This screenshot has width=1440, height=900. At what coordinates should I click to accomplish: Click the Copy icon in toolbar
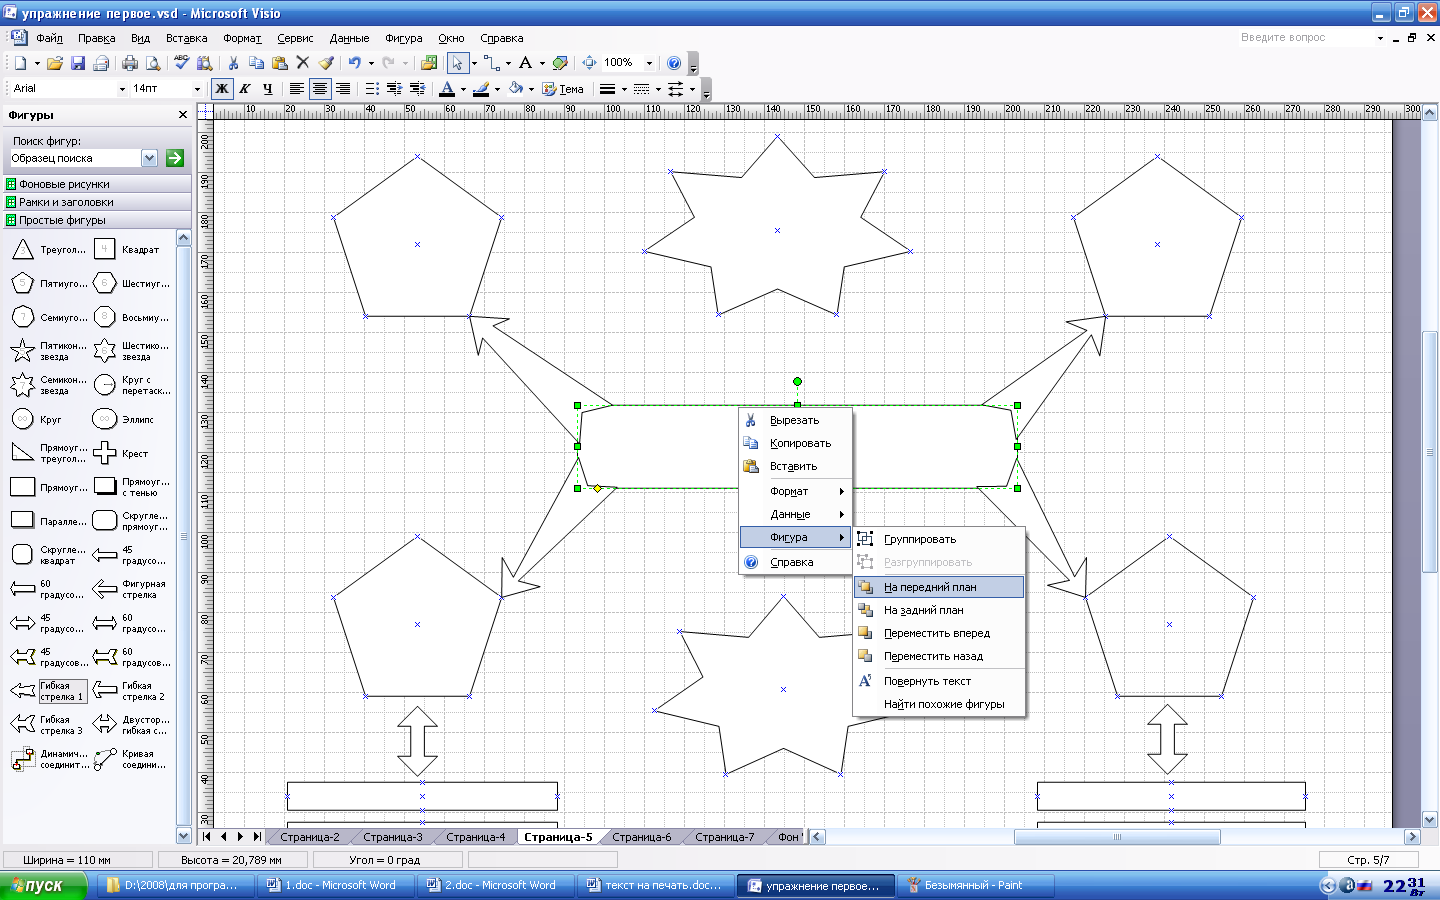(256, 63)
